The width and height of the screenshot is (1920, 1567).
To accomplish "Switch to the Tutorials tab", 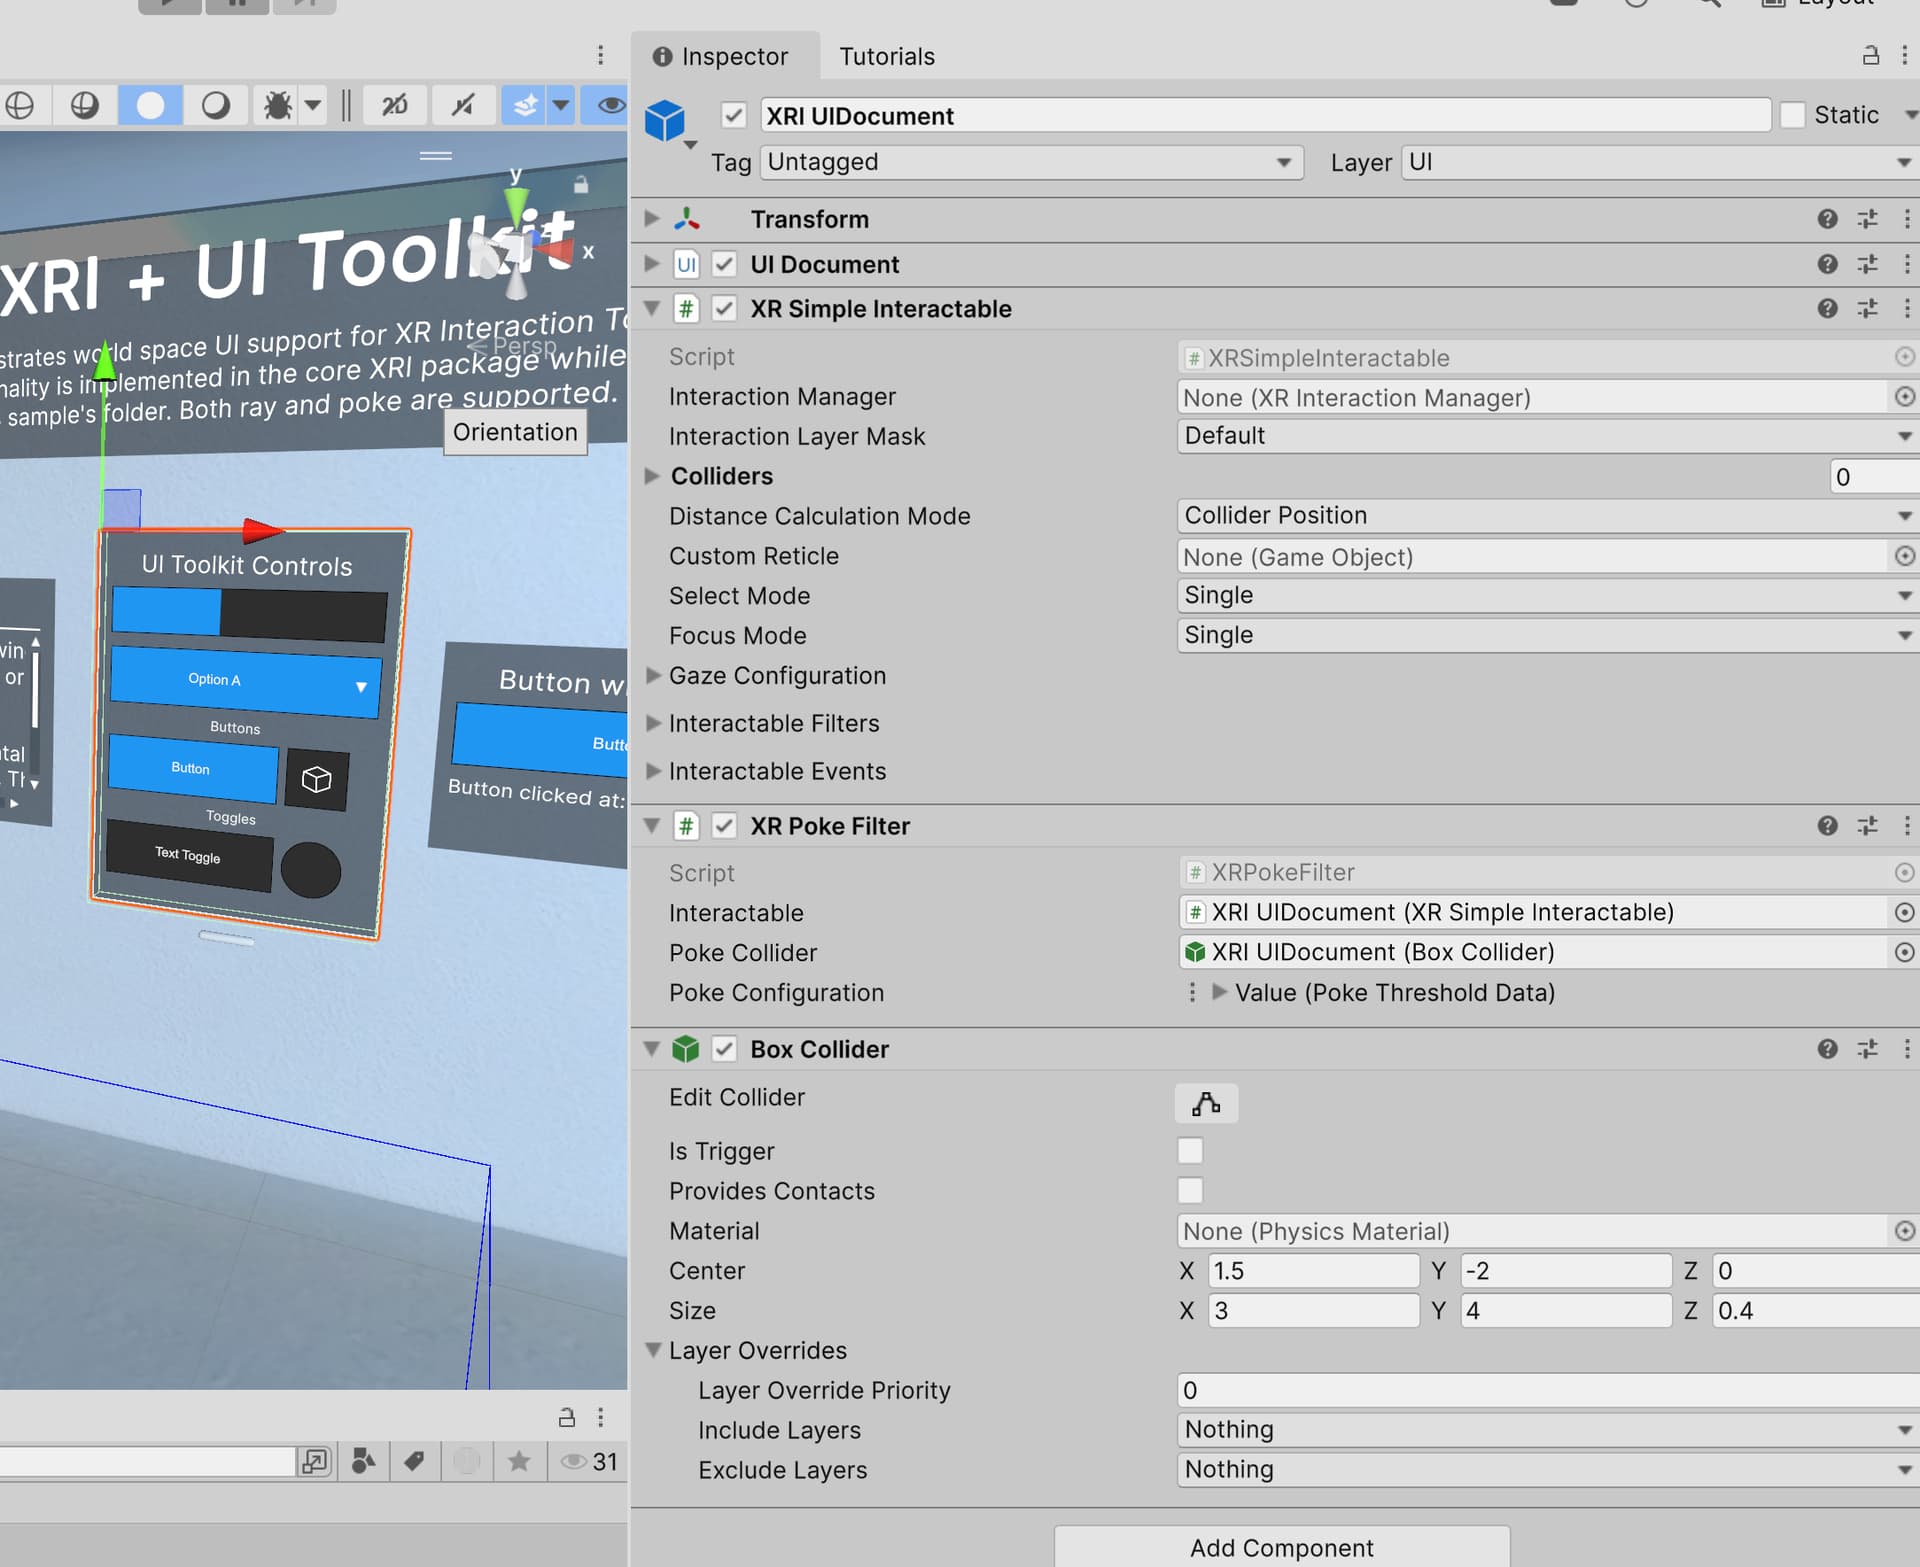I will pos(886,56).
